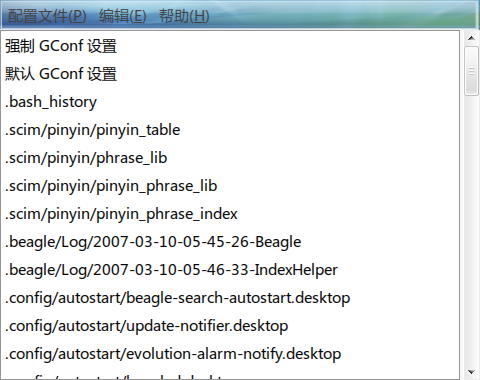This screenshot has height=380, width=480.
Task: Click the scrollbar down arrow
Action: [x=471, y=372]
